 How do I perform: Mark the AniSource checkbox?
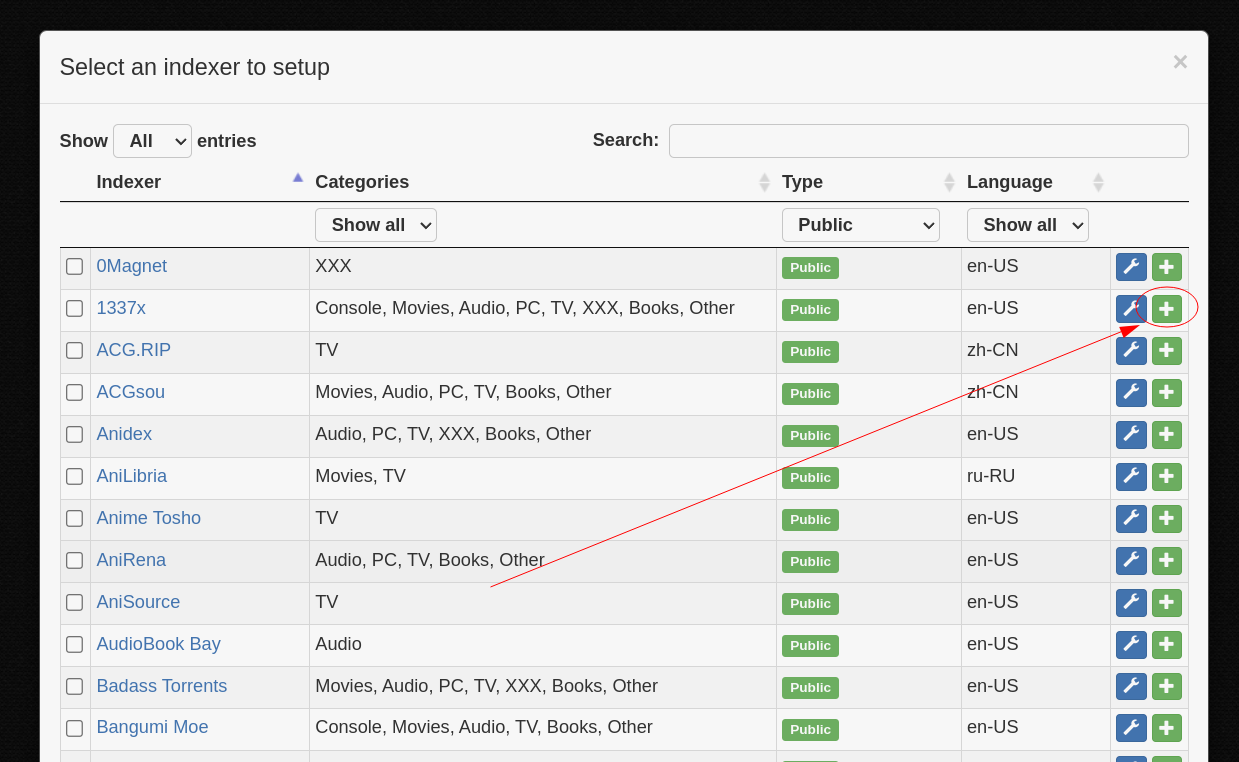click(75, 602)
